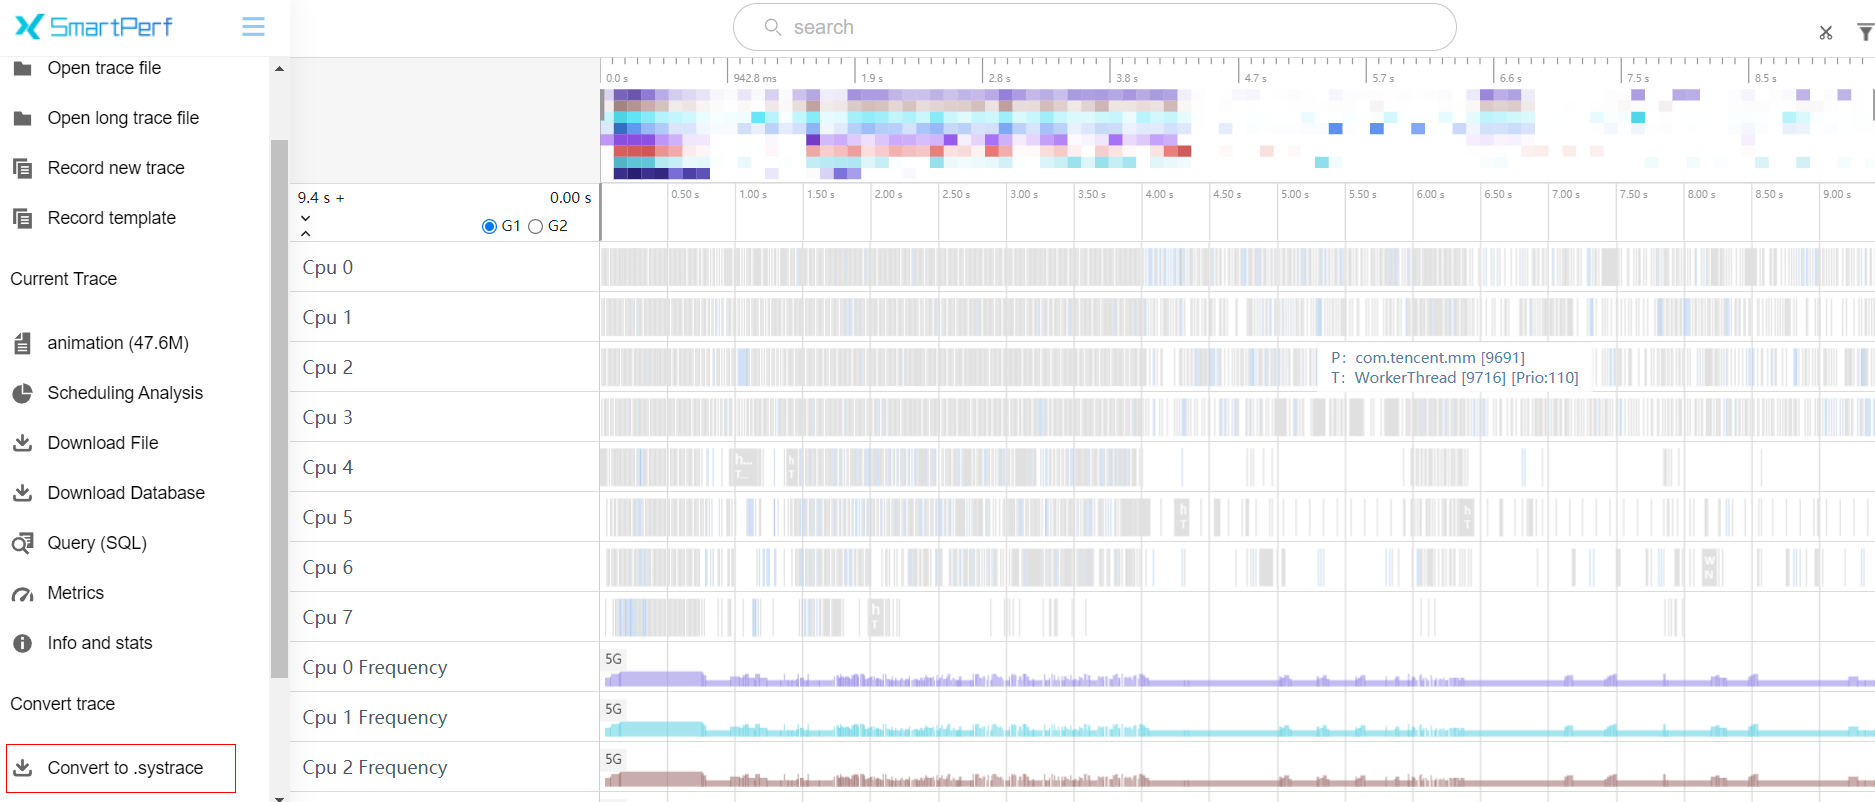This screenshot has height=802, width=1875.
Task: Click the Open trace file folder icon
Action: pyautogui.click(x=22, y=68)
